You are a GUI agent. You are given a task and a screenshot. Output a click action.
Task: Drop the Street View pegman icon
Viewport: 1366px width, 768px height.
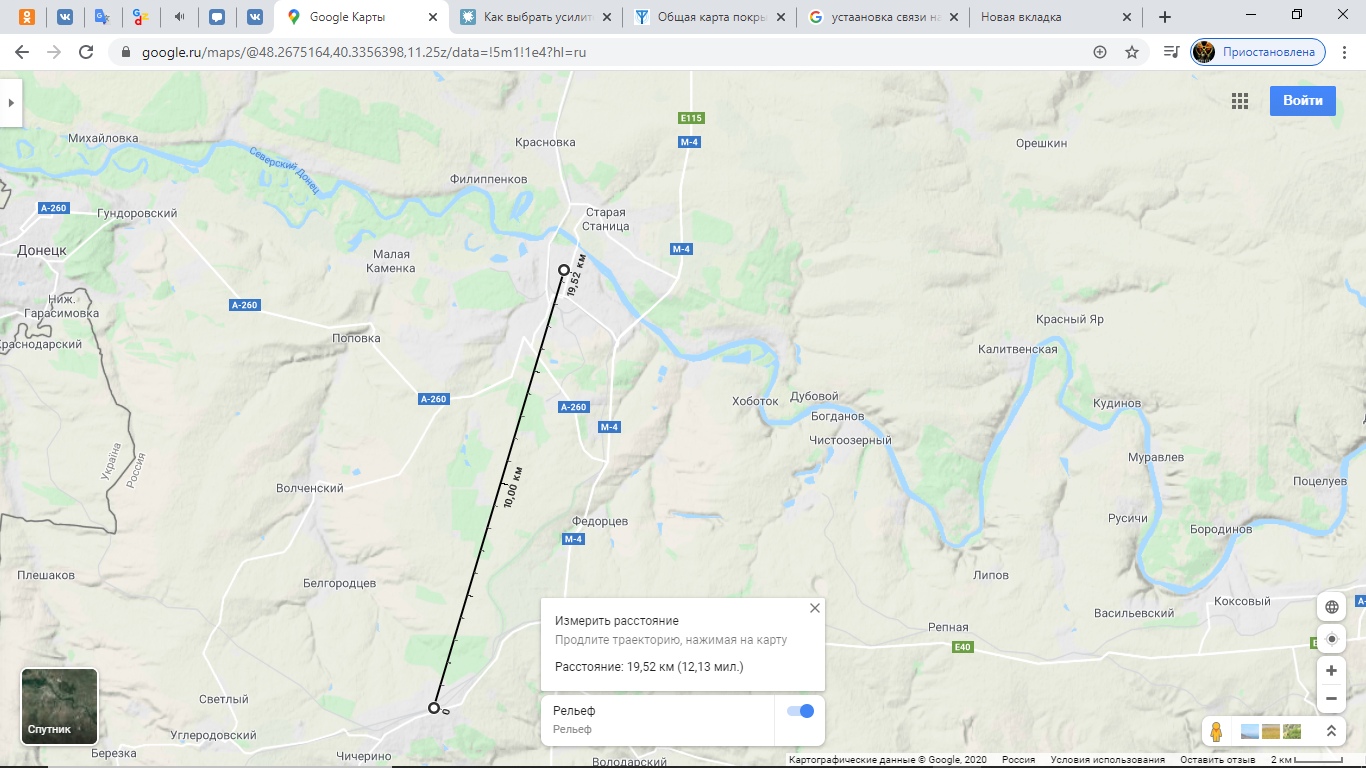(1216, 731)
